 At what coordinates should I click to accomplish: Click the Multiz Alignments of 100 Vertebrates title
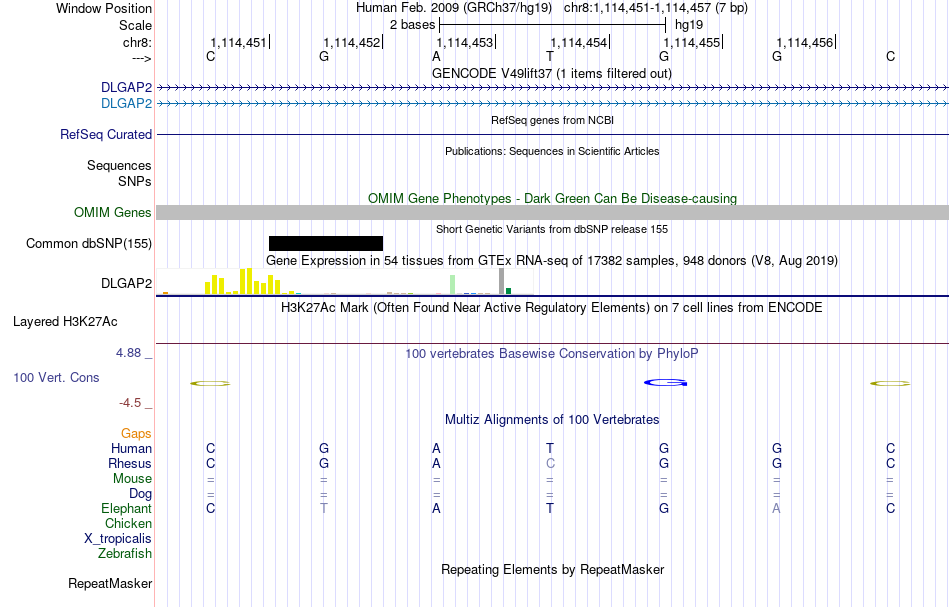[x=552, y=419]
